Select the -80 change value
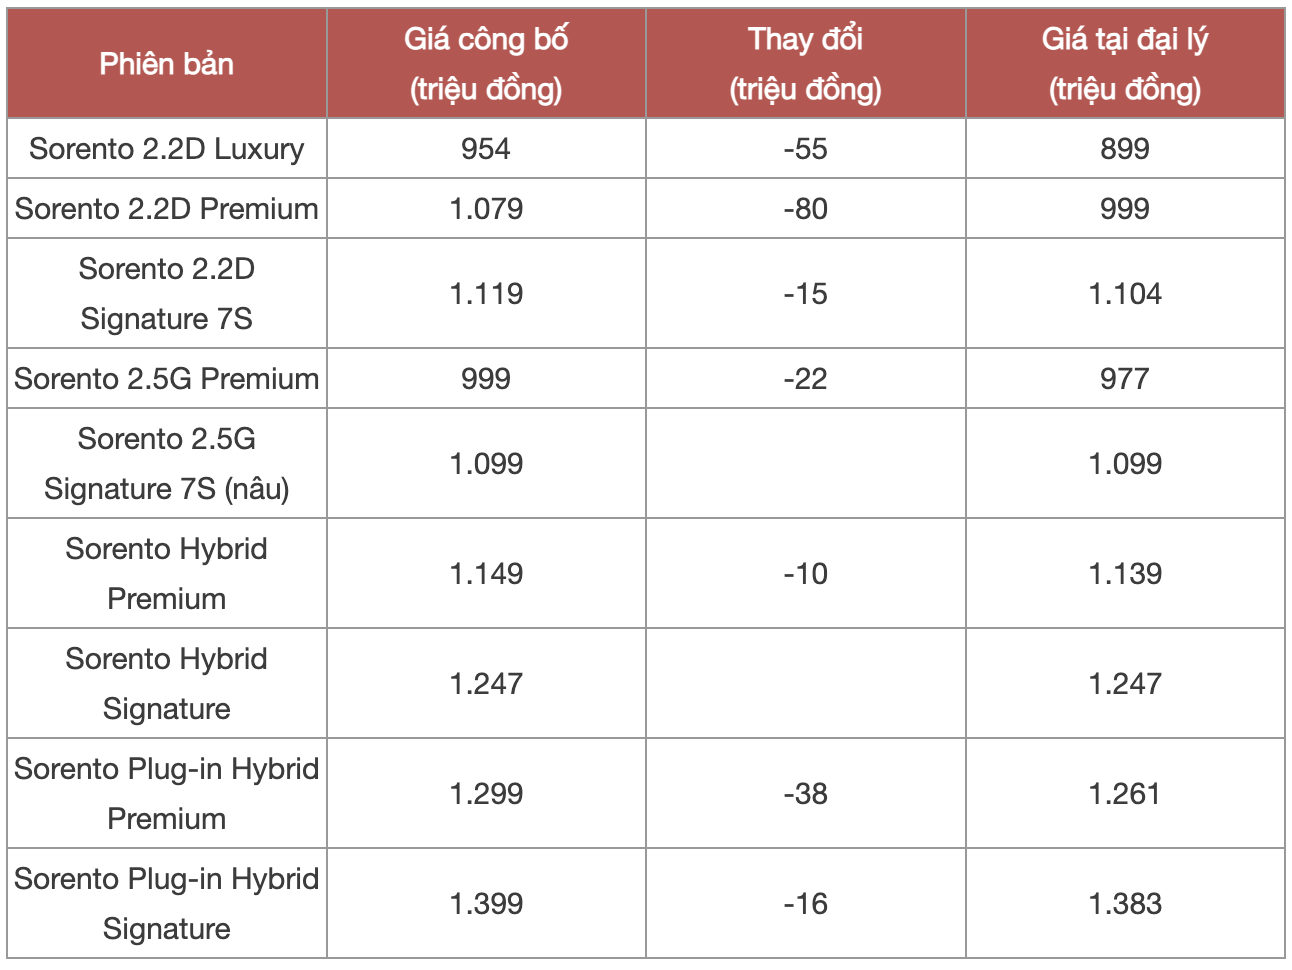The image size is (1292, 970). tap(805, 209)
